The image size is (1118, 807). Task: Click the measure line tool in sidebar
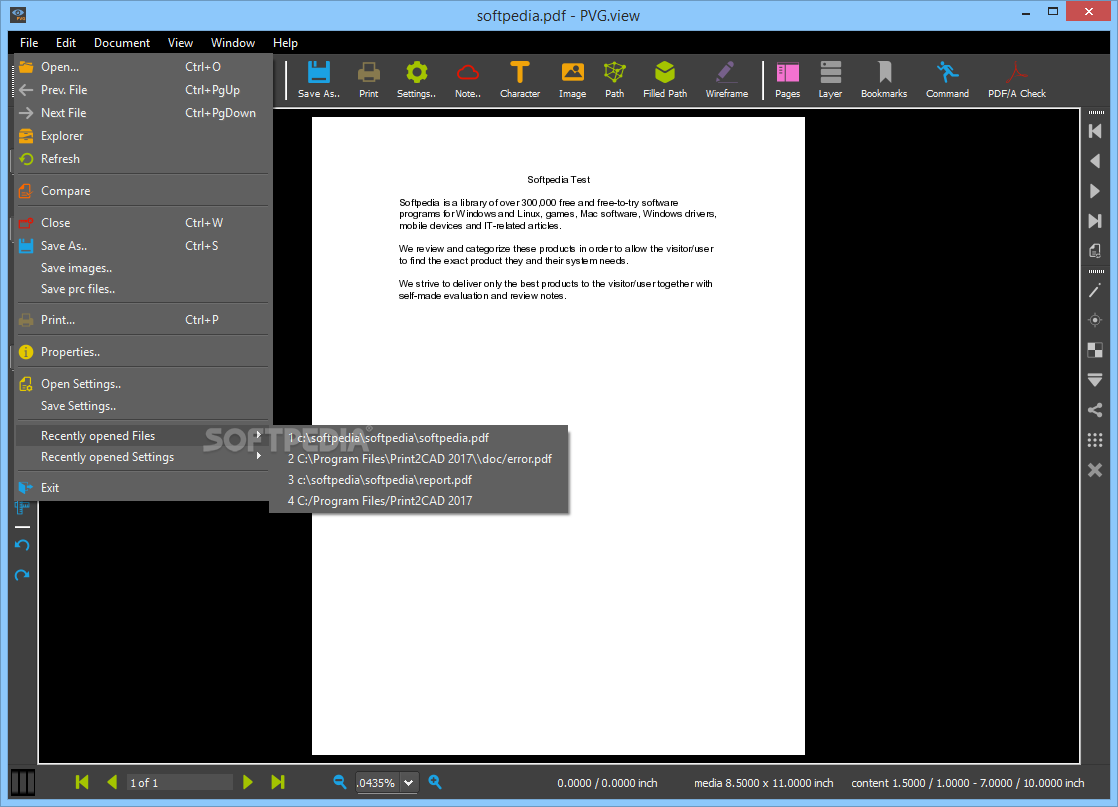tap(1095, 290)
